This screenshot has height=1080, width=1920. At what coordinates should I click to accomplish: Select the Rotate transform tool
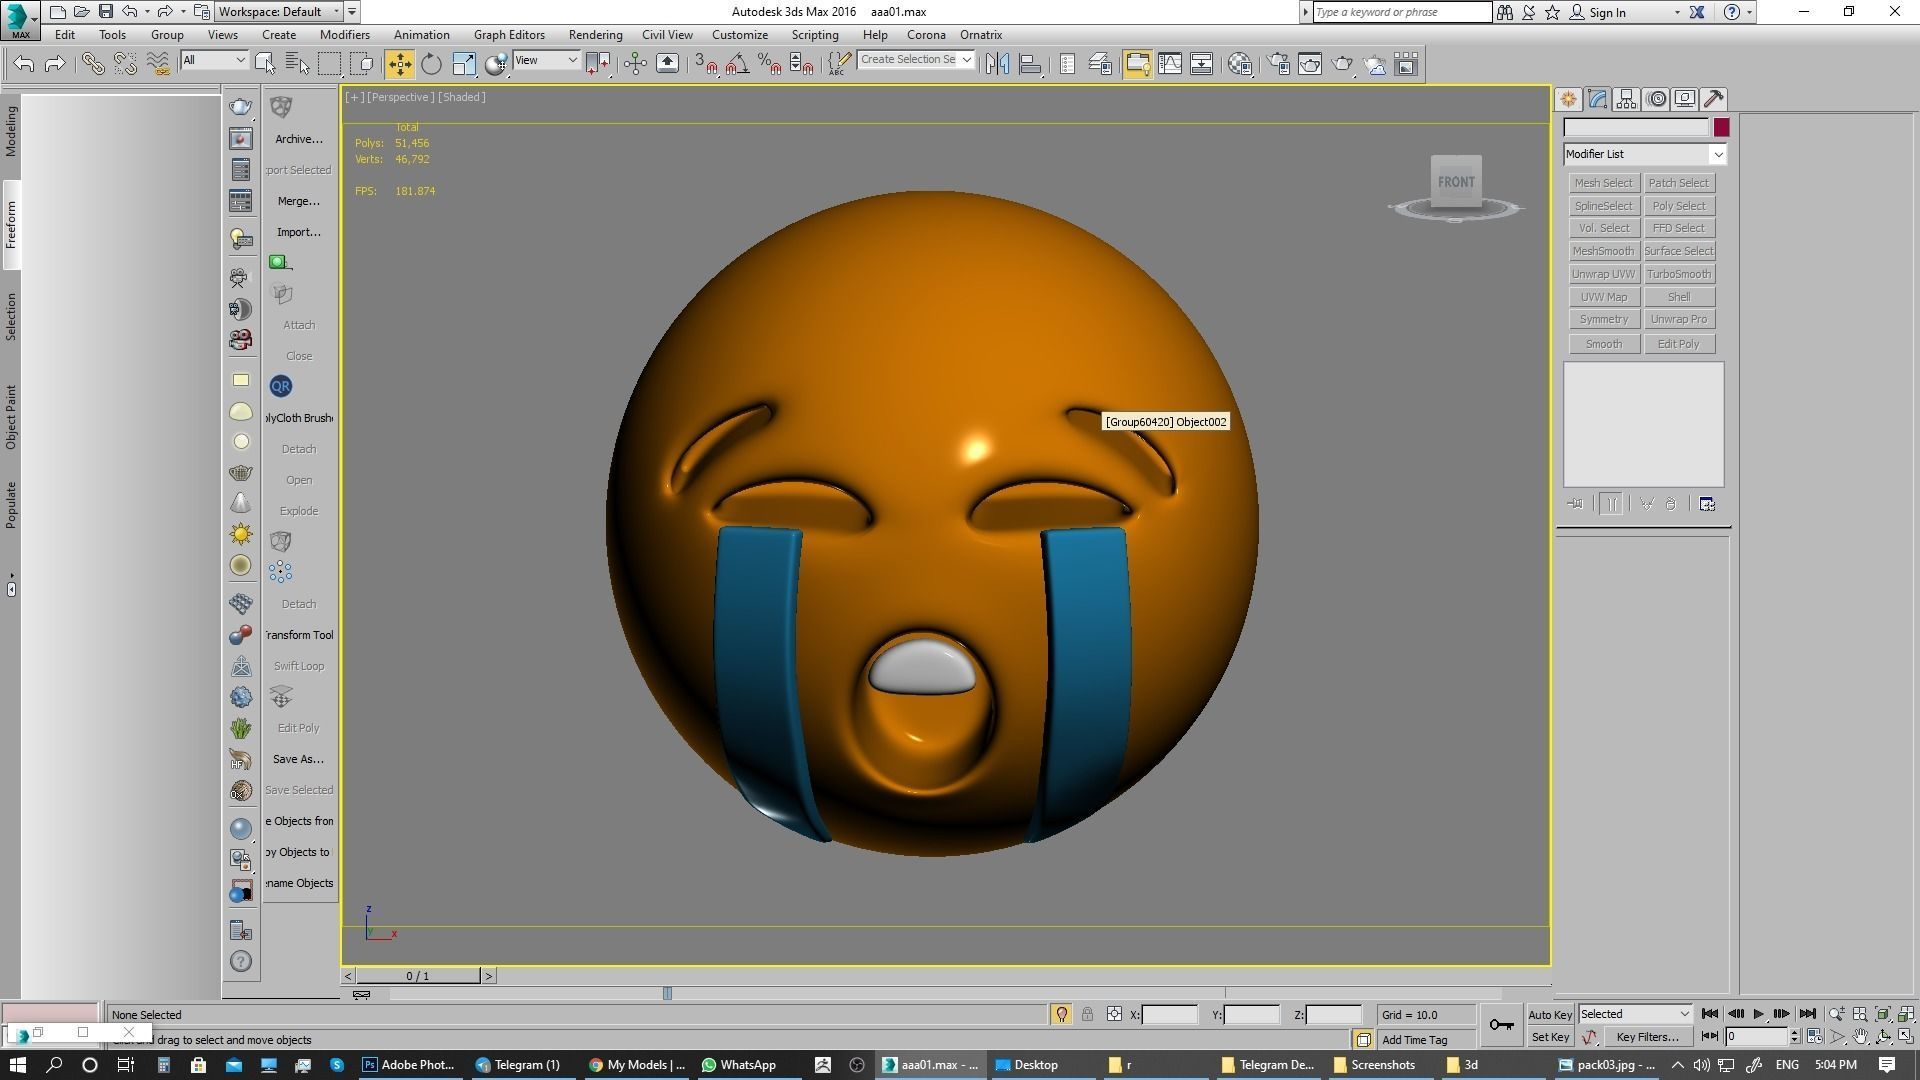tap(431, 64)
